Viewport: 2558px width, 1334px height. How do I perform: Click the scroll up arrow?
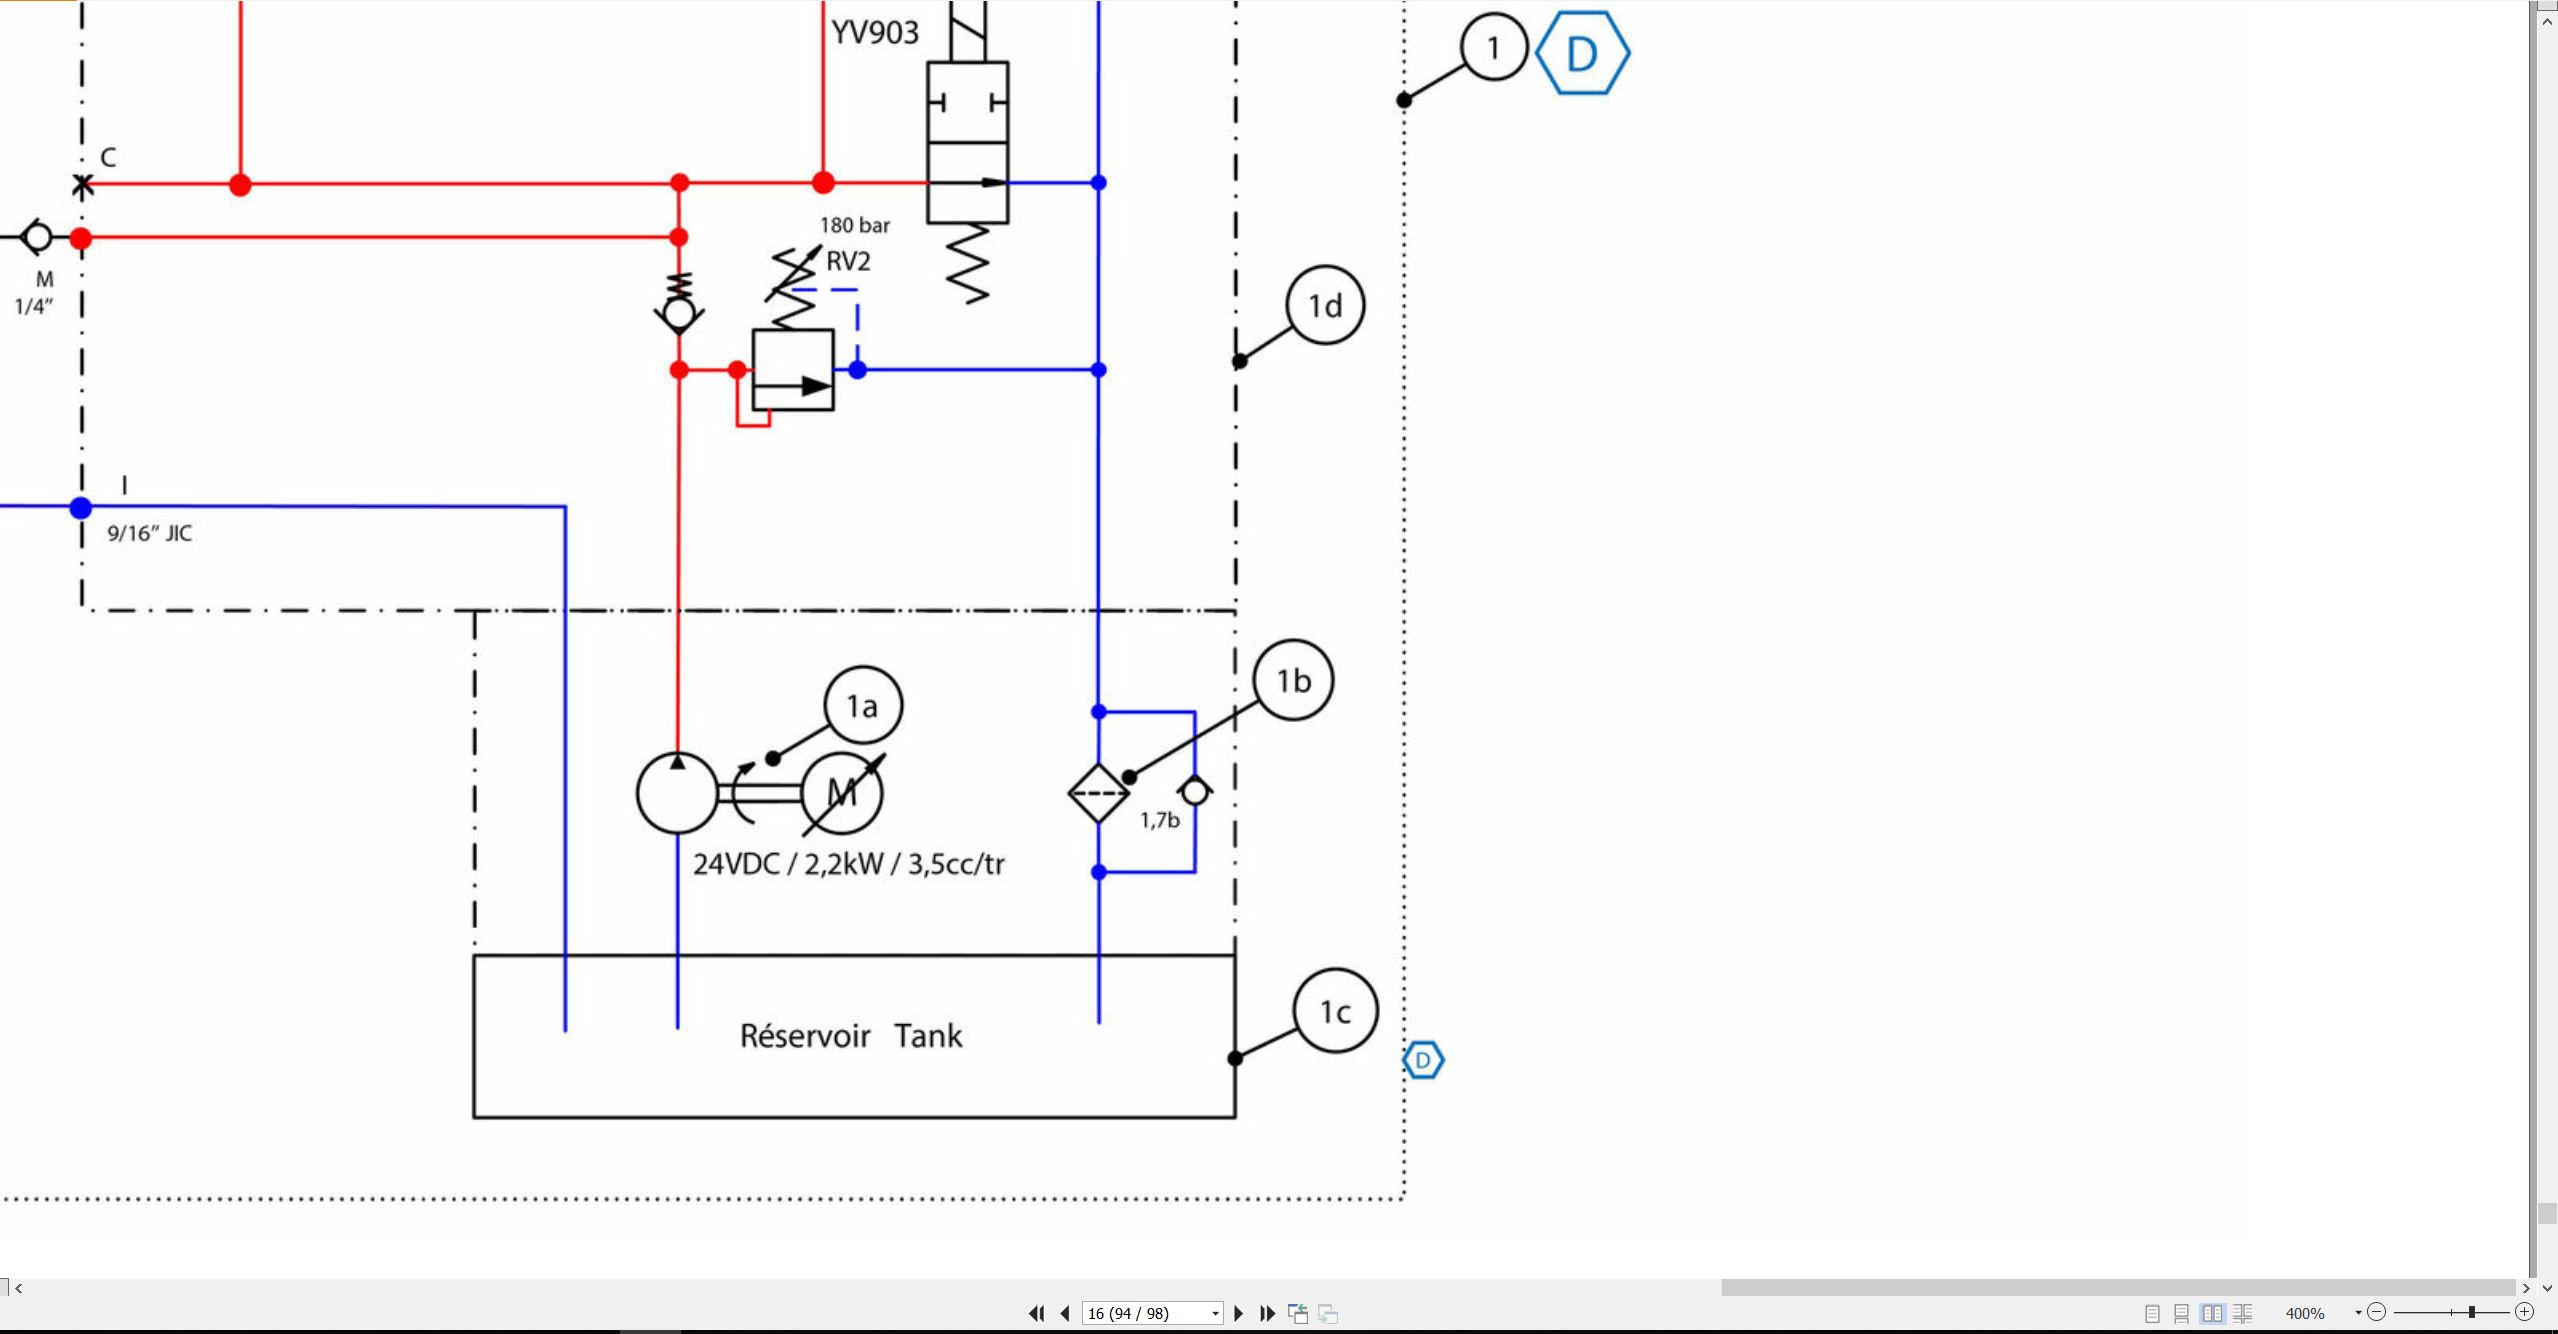(2547, 20)
